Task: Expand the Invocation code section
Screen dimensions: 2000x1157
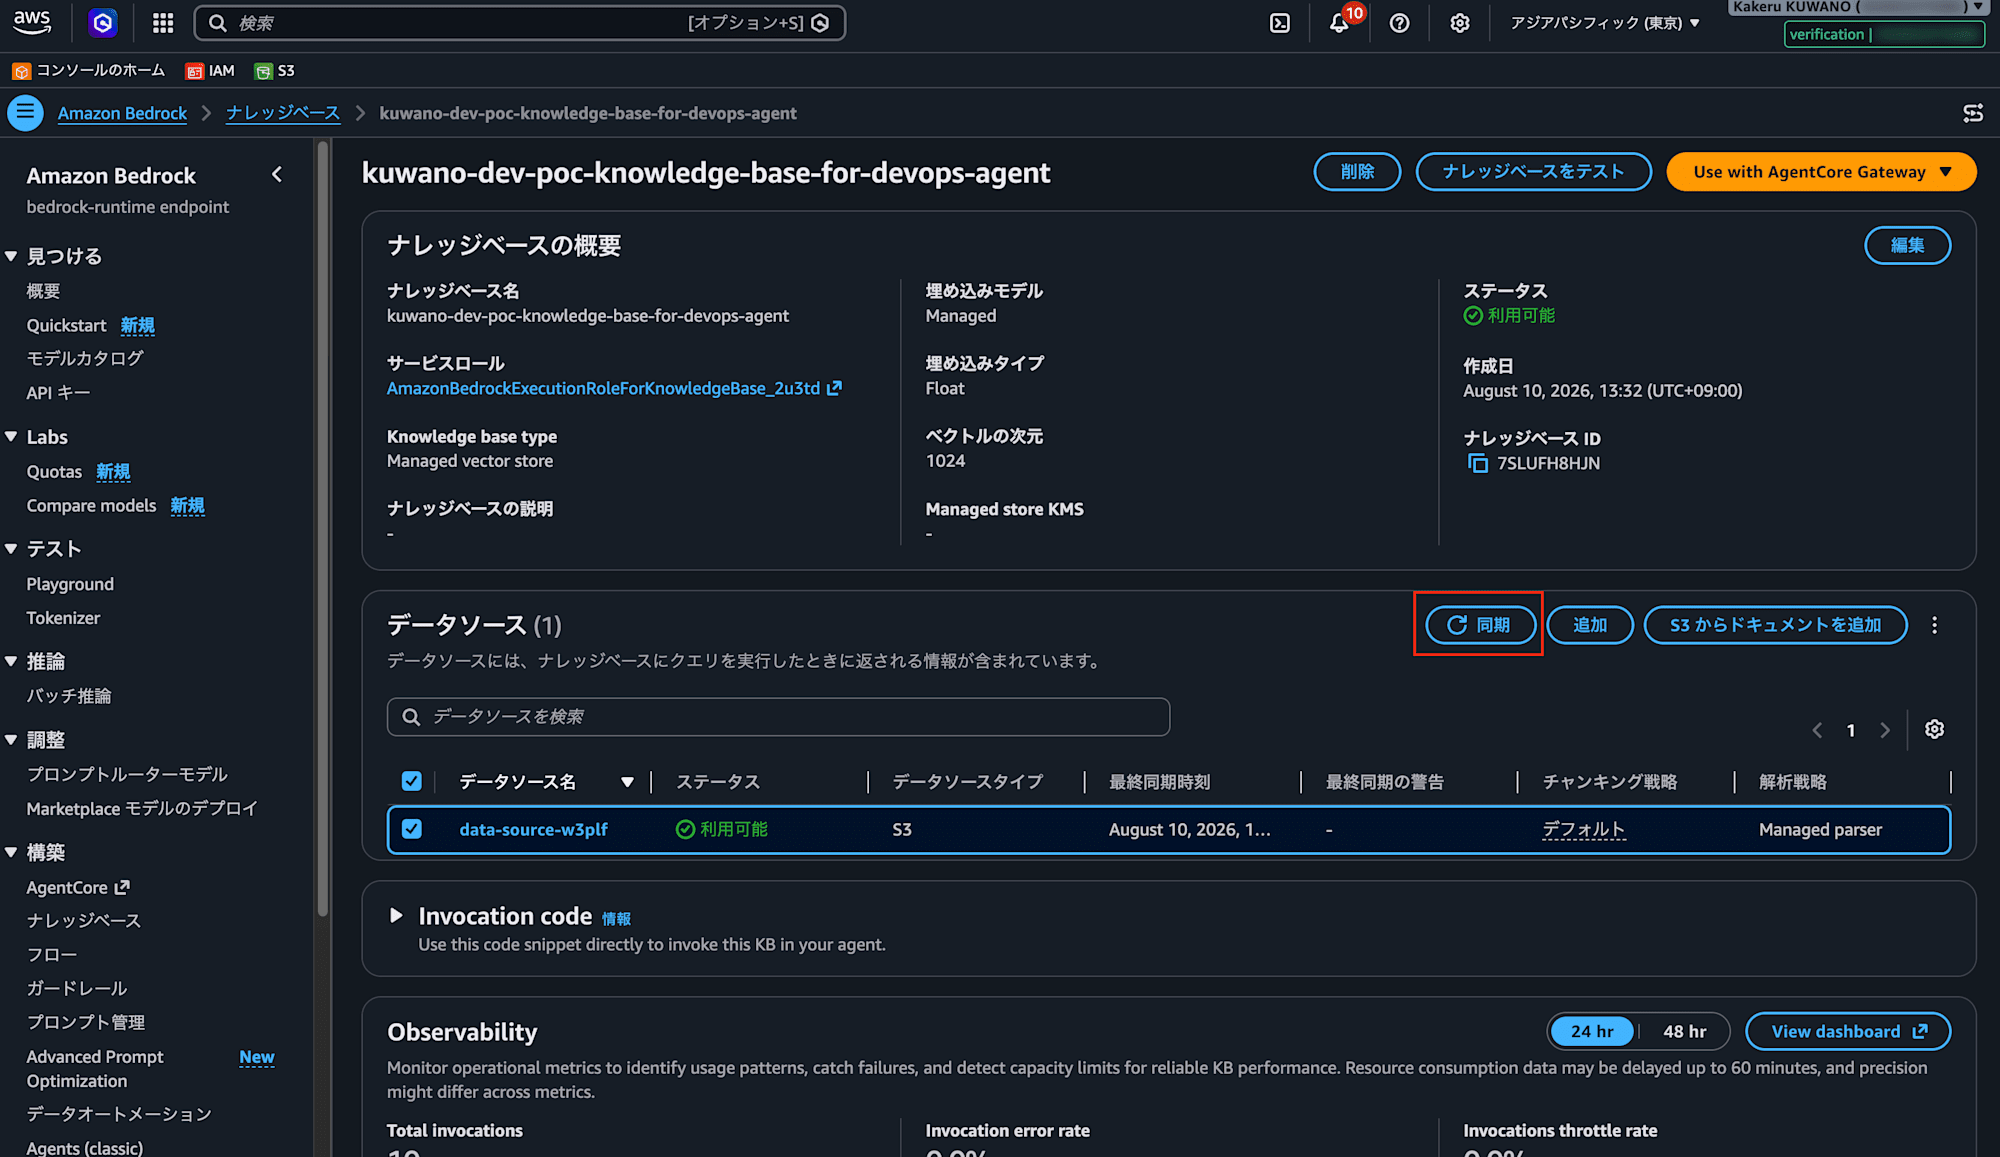Action: click(396, 915)
